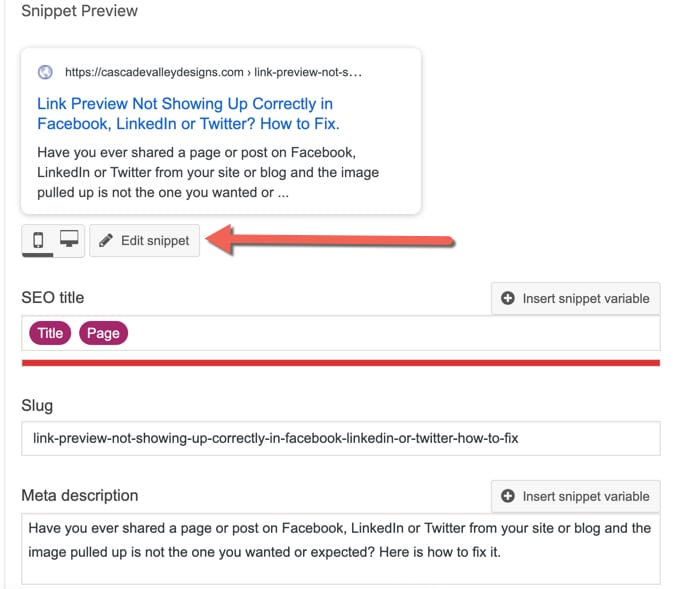Click plus icon beside SEO title variable button
The width and height of the screenshot is (686, 589).
[508, 298]
